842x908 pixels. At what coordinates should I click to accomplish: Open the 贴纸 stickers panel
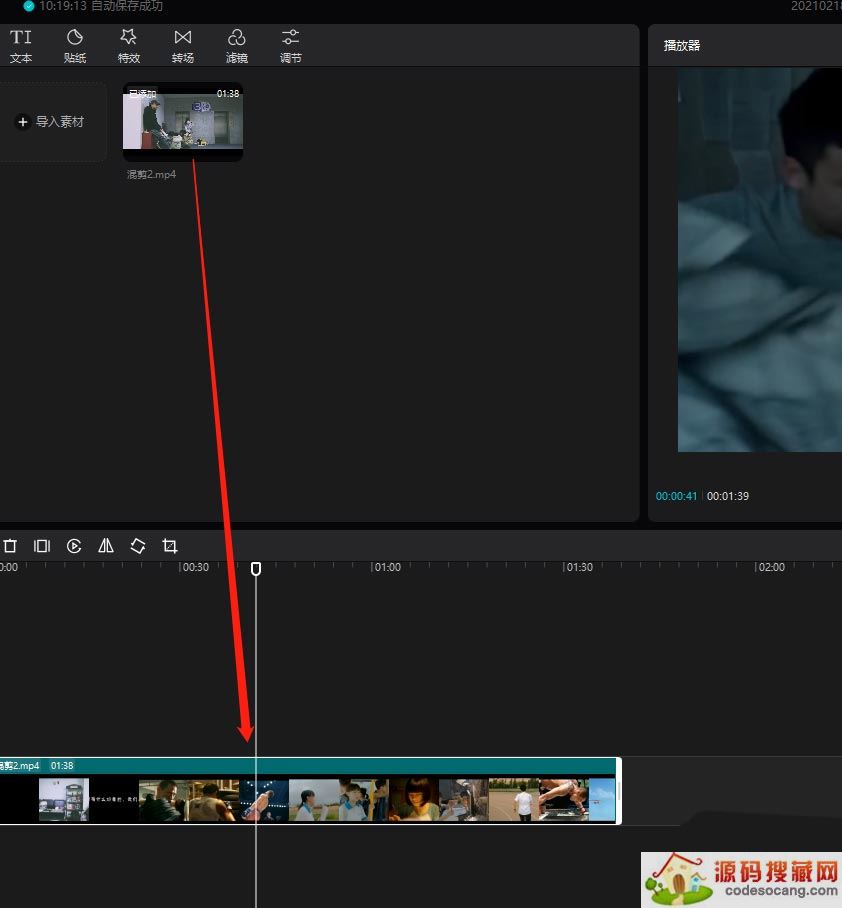[x=75, y=46]
